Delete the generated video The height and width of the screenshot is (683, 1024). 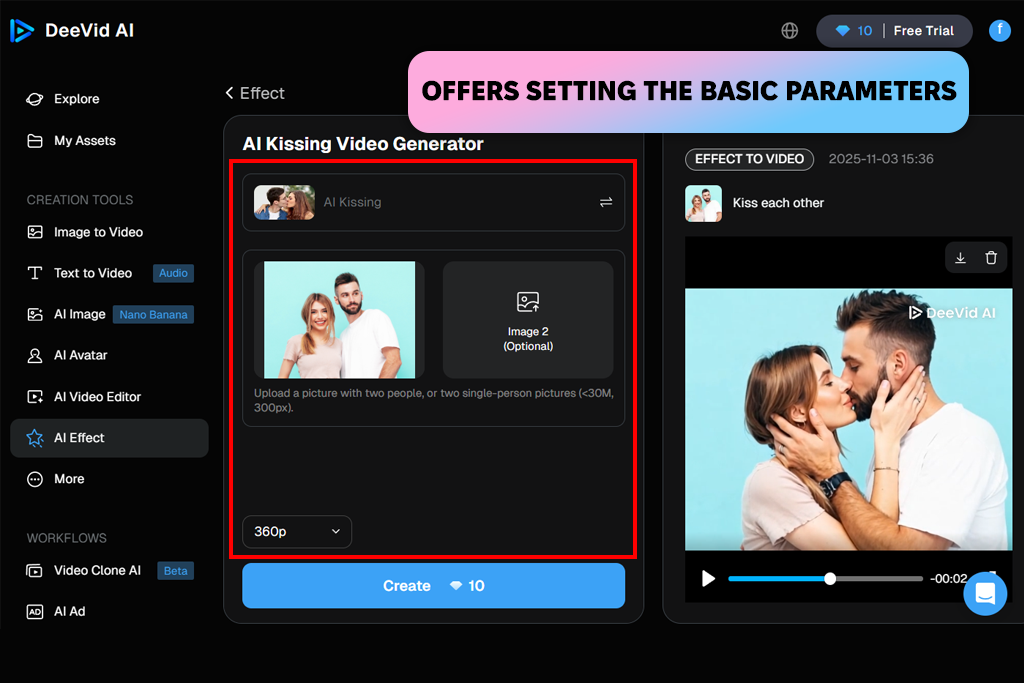(x=991, y=258)
